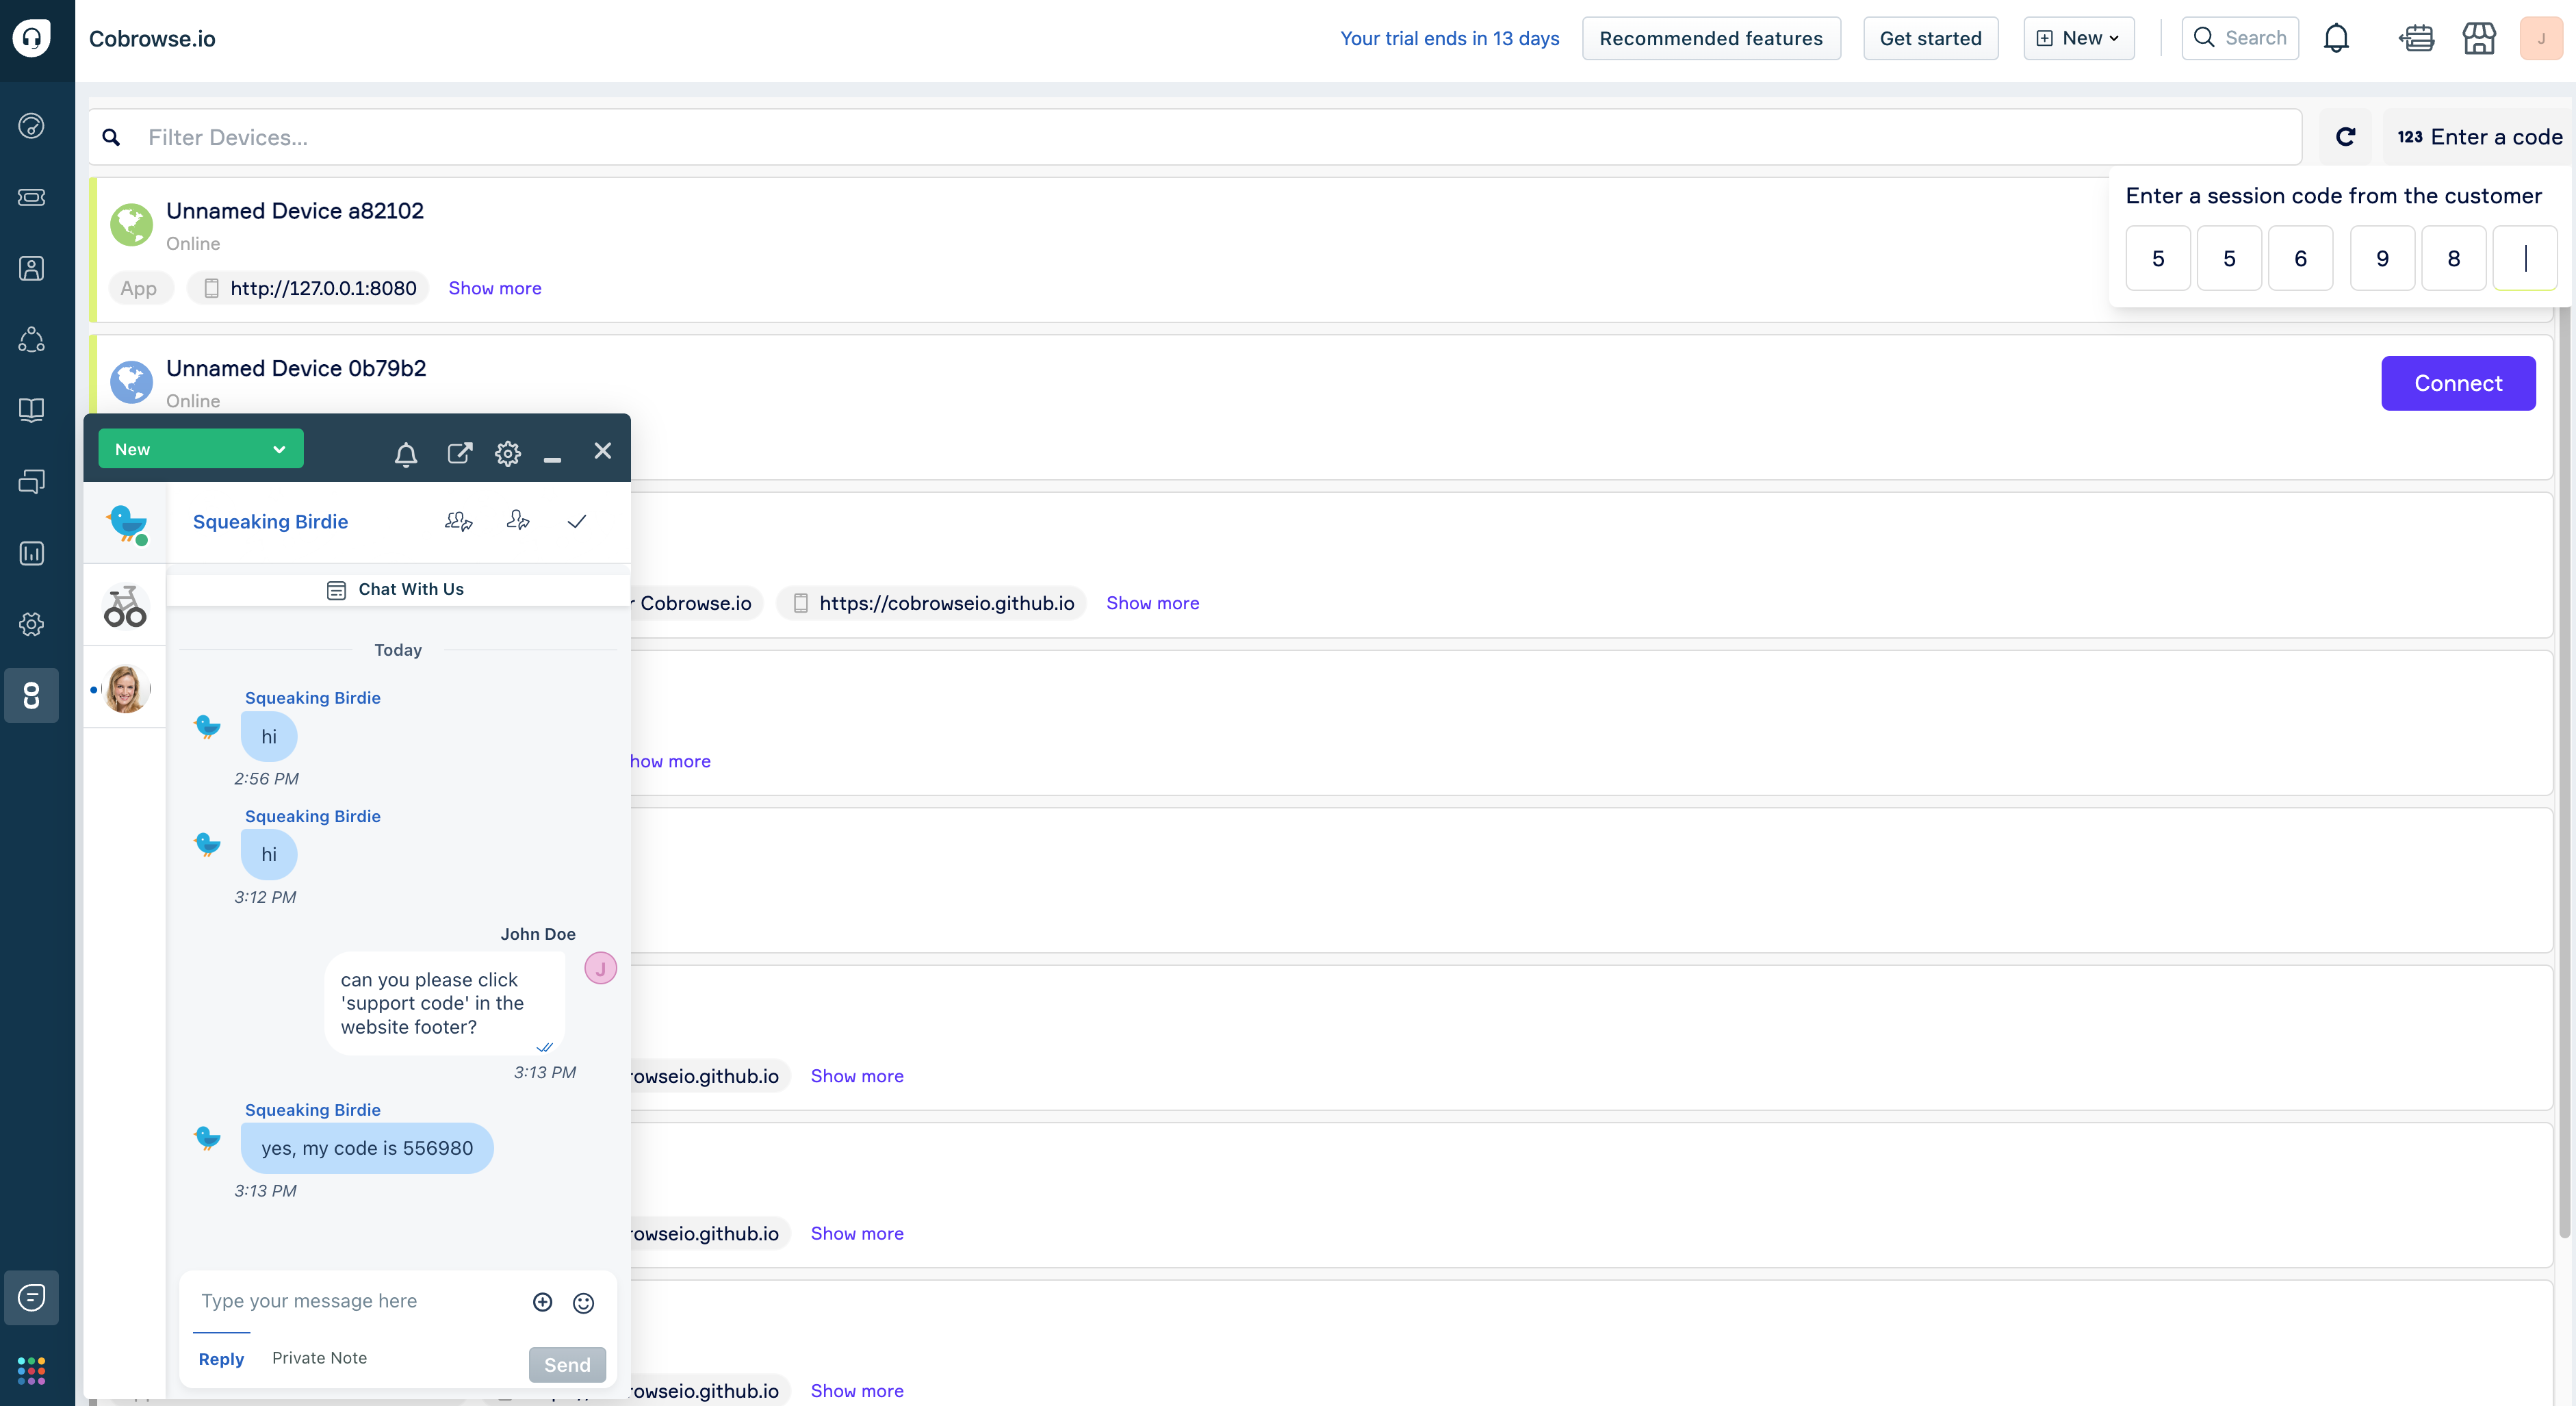Click the add attachment plus icon
The image size is (2576, 1406).
coord(542,1301)
